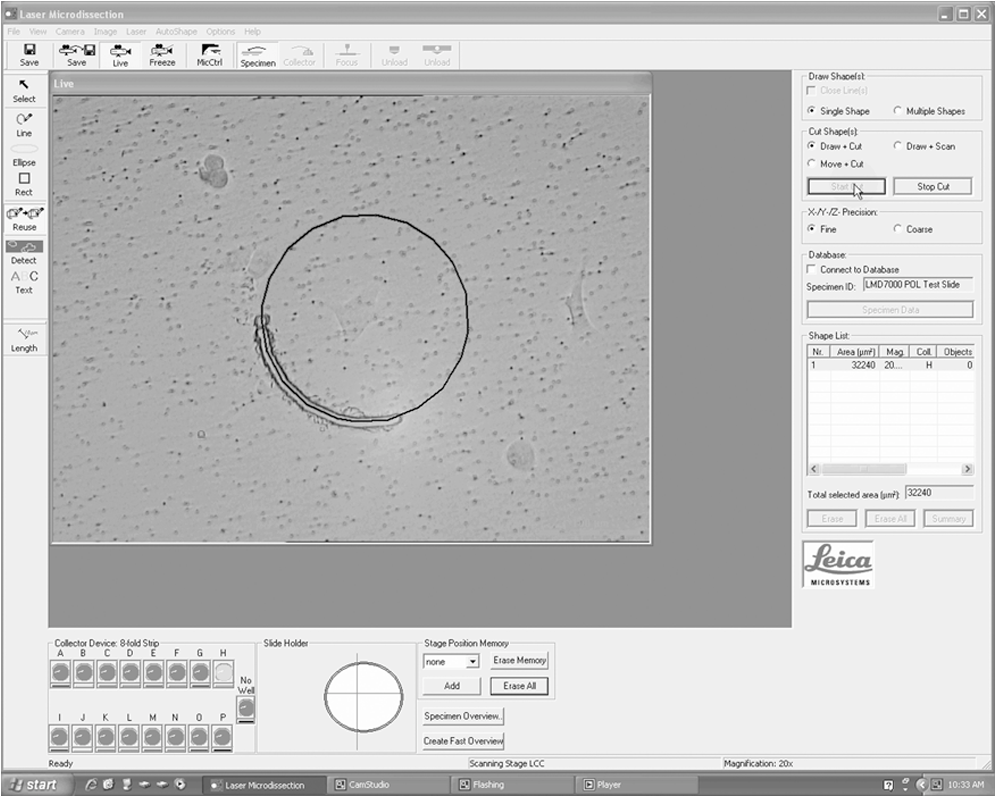Freeze the camera image
996x797 pixels.
162,55
